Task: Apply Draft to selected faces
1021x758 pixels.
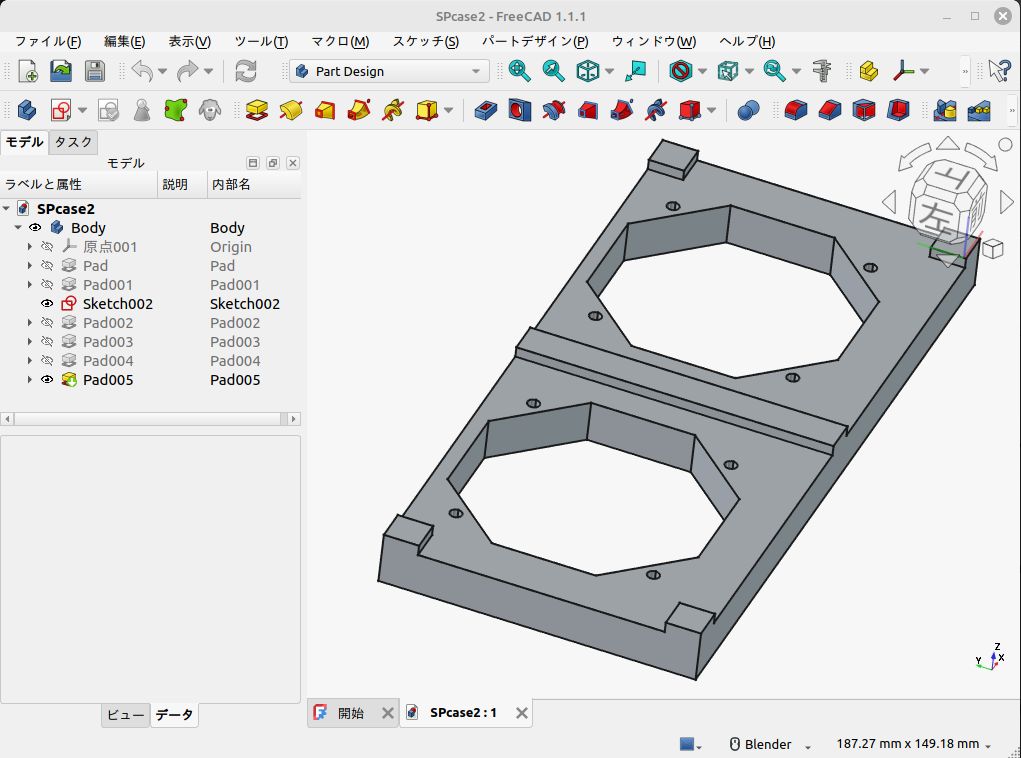Action: click(863, 110)
